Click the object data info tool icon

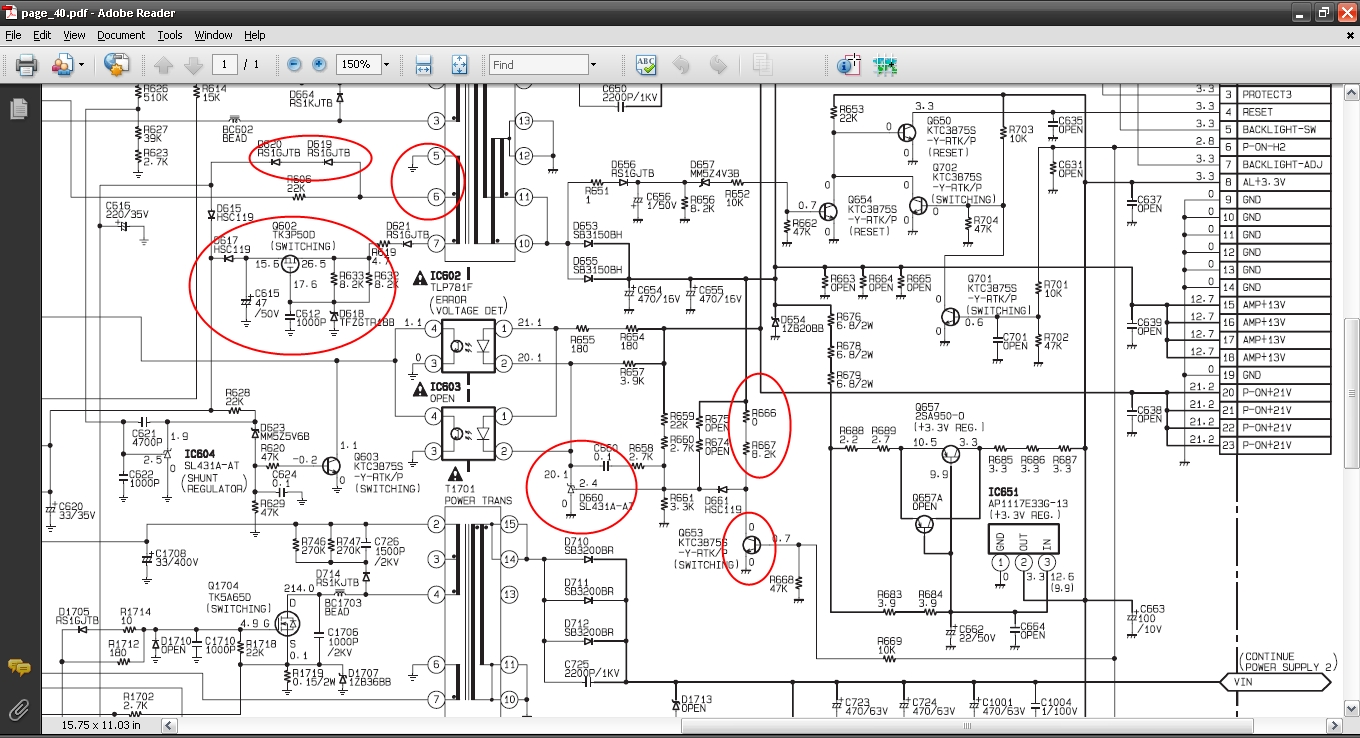tap(848, 65)
